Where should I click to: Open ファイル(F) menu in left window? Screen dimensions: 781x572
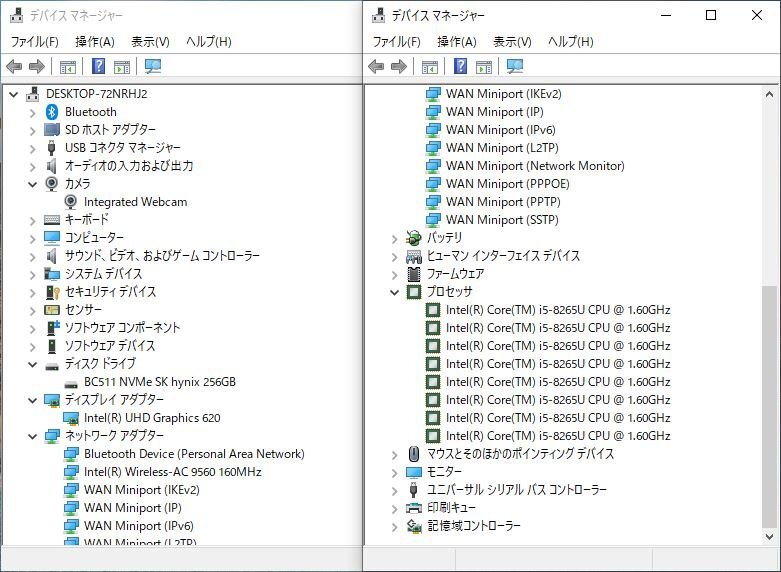click(x=34, y=41)
